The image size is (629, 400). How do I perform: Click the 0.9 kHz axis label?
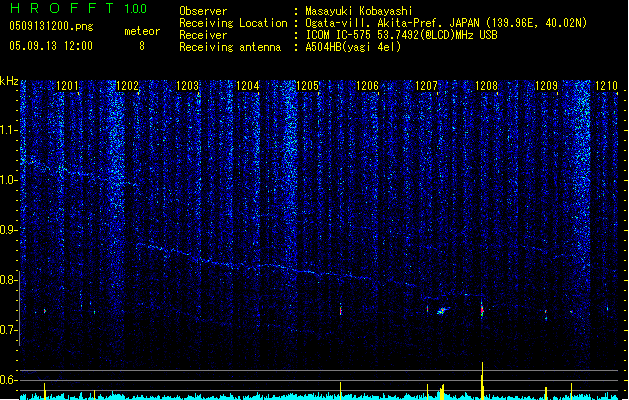pyautogui.click(x=8, y=230)
